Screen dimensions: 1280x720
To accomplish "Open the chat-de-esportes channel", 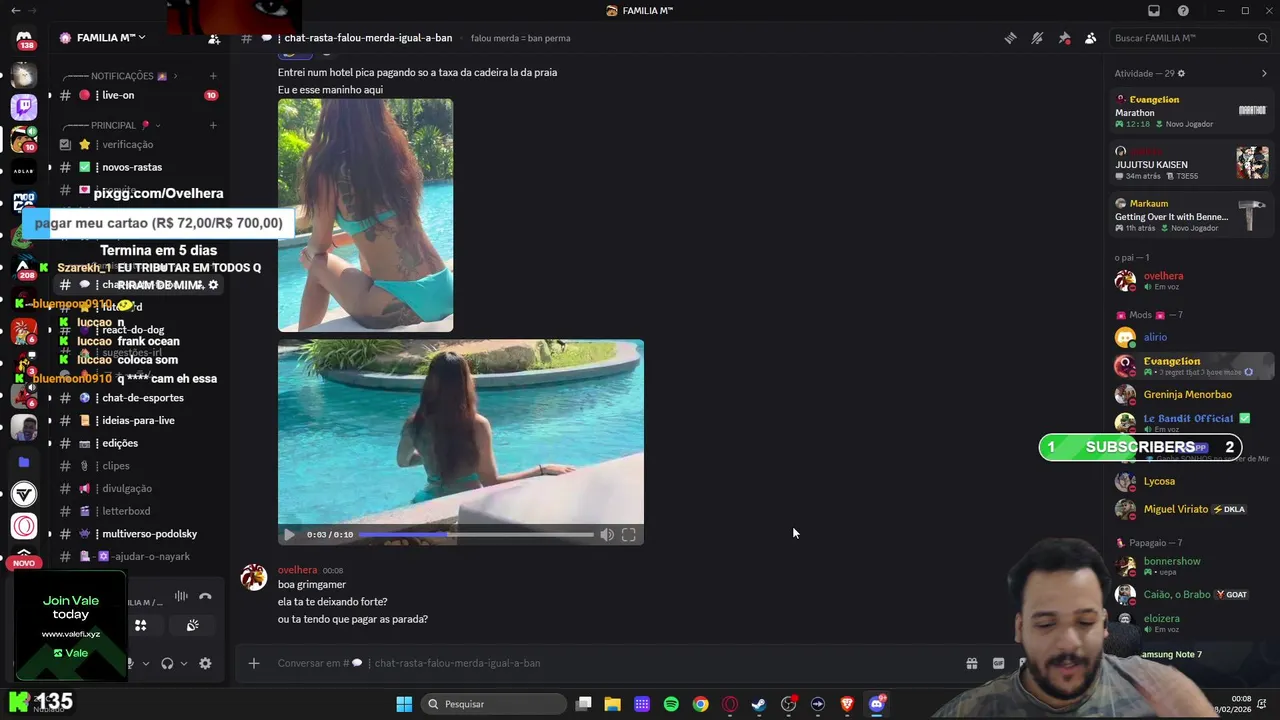I will pos(138,397).
